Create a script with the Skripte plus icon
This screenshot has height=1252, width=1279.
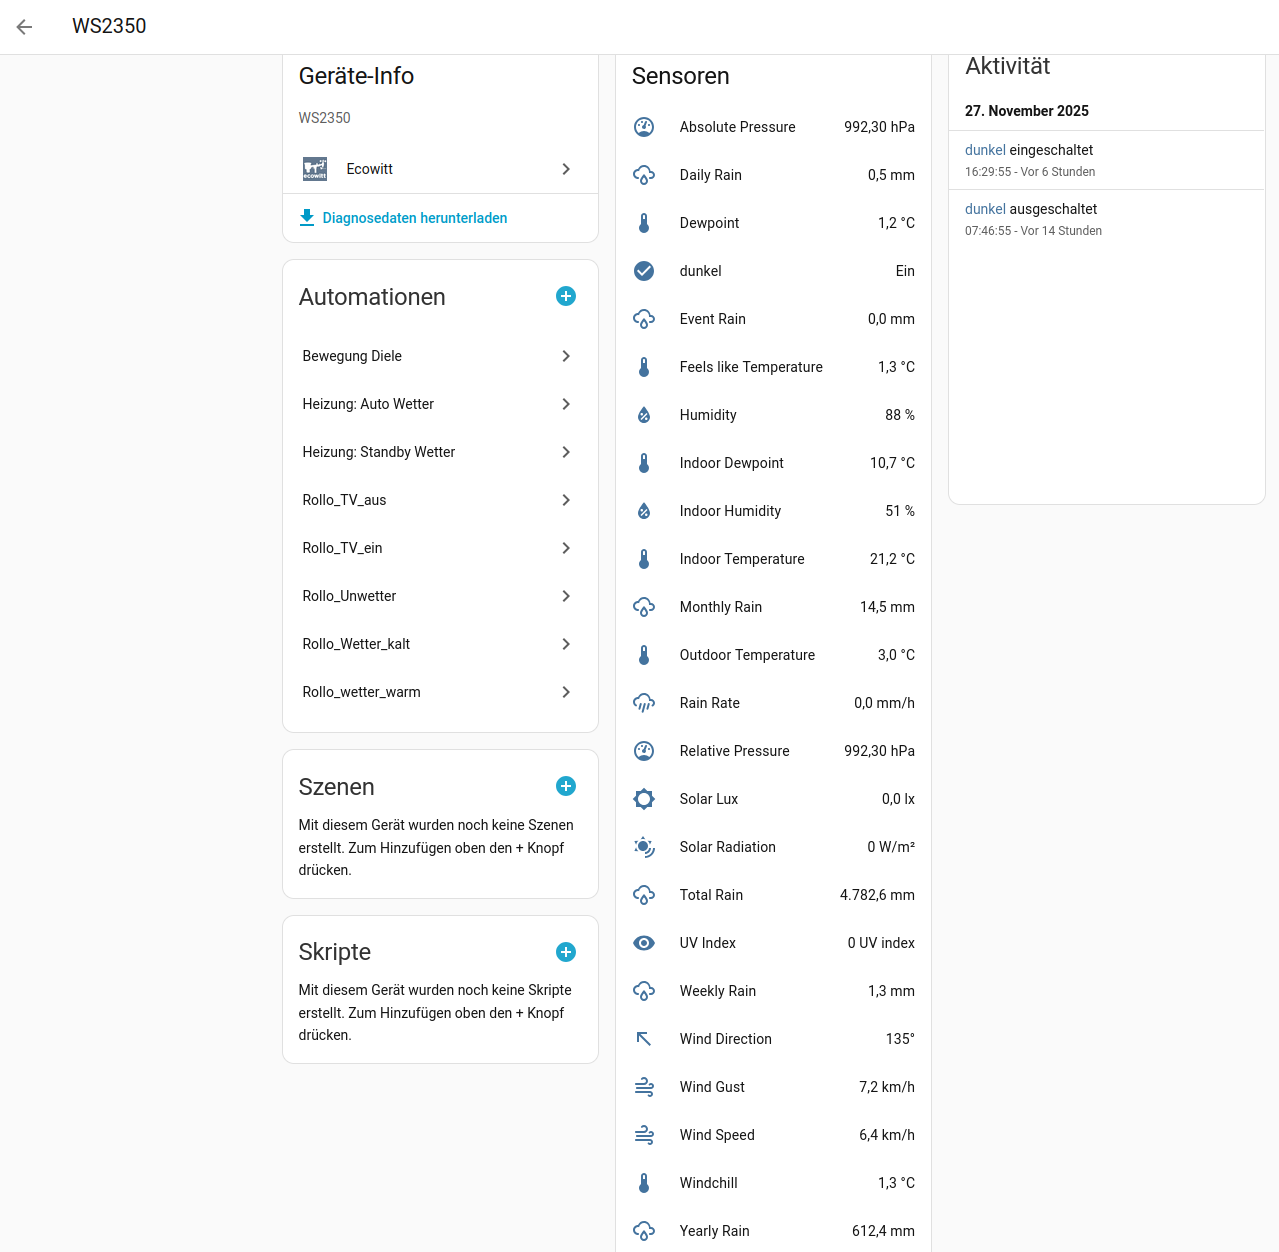coord(566,952)
